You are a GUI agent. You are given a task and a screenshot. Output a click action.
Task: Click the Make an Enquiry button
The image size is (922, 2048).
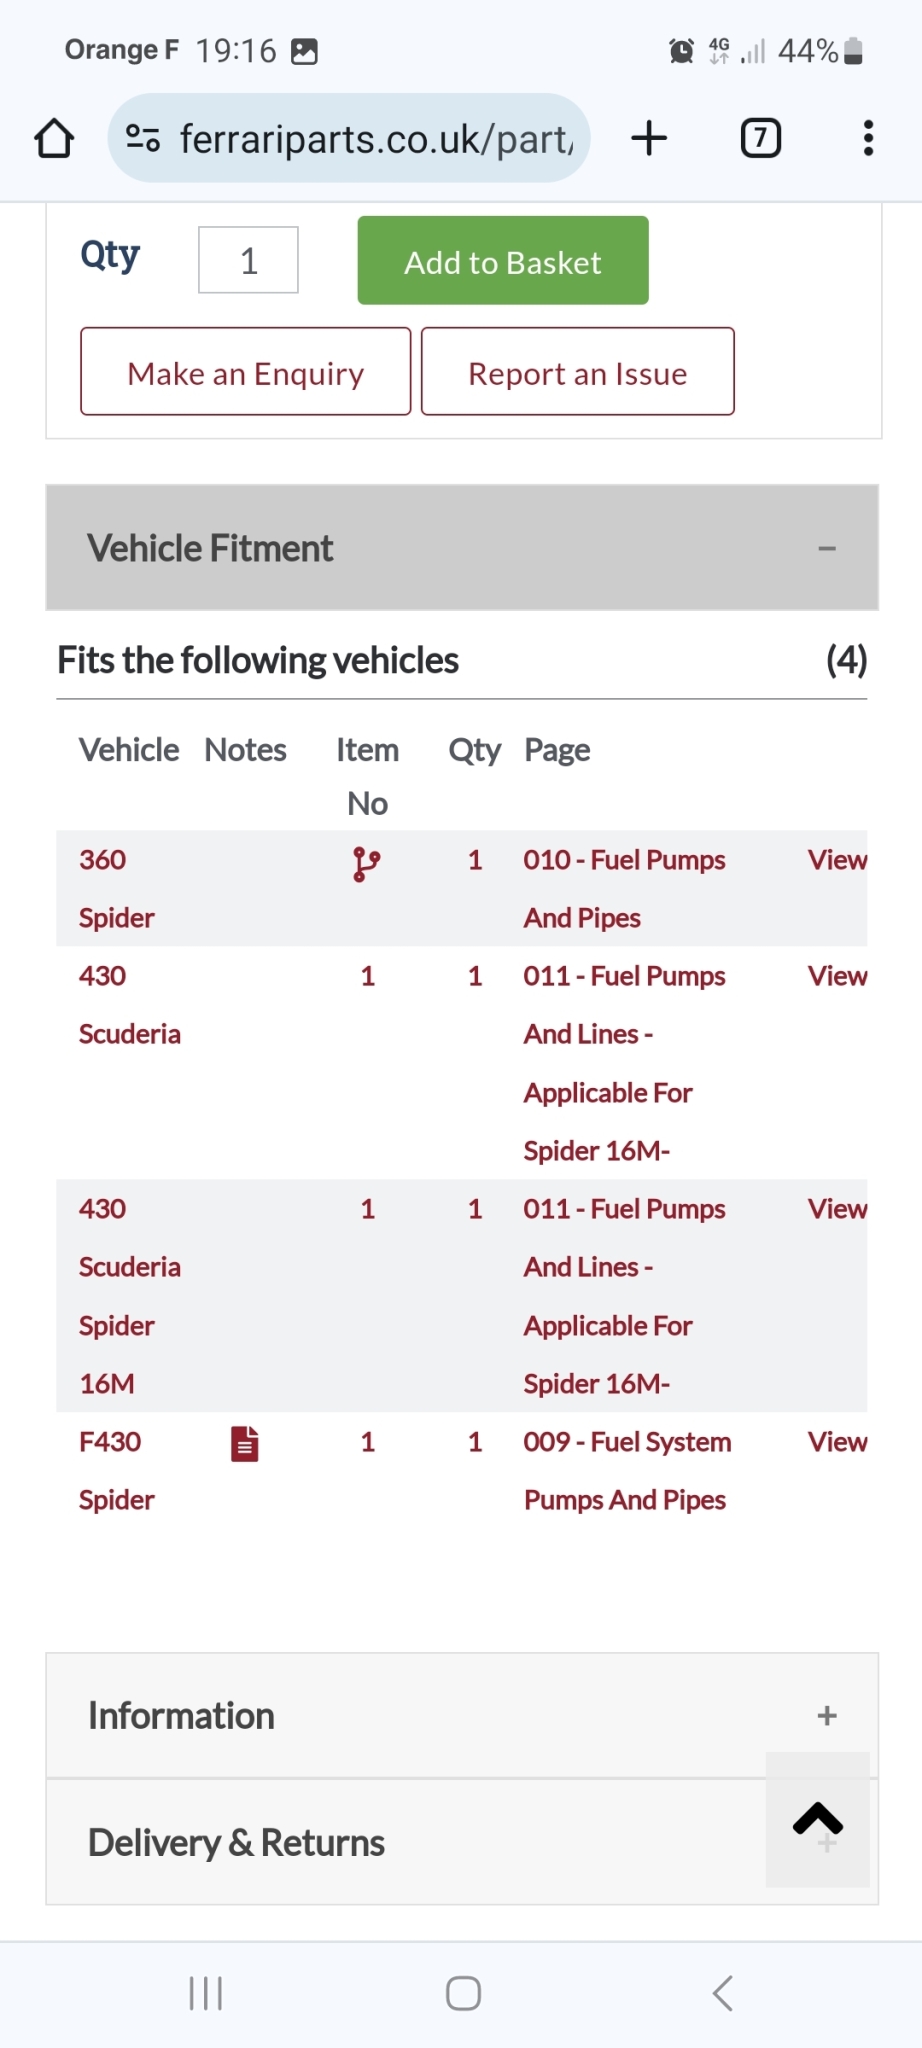[x=246, y=372]
